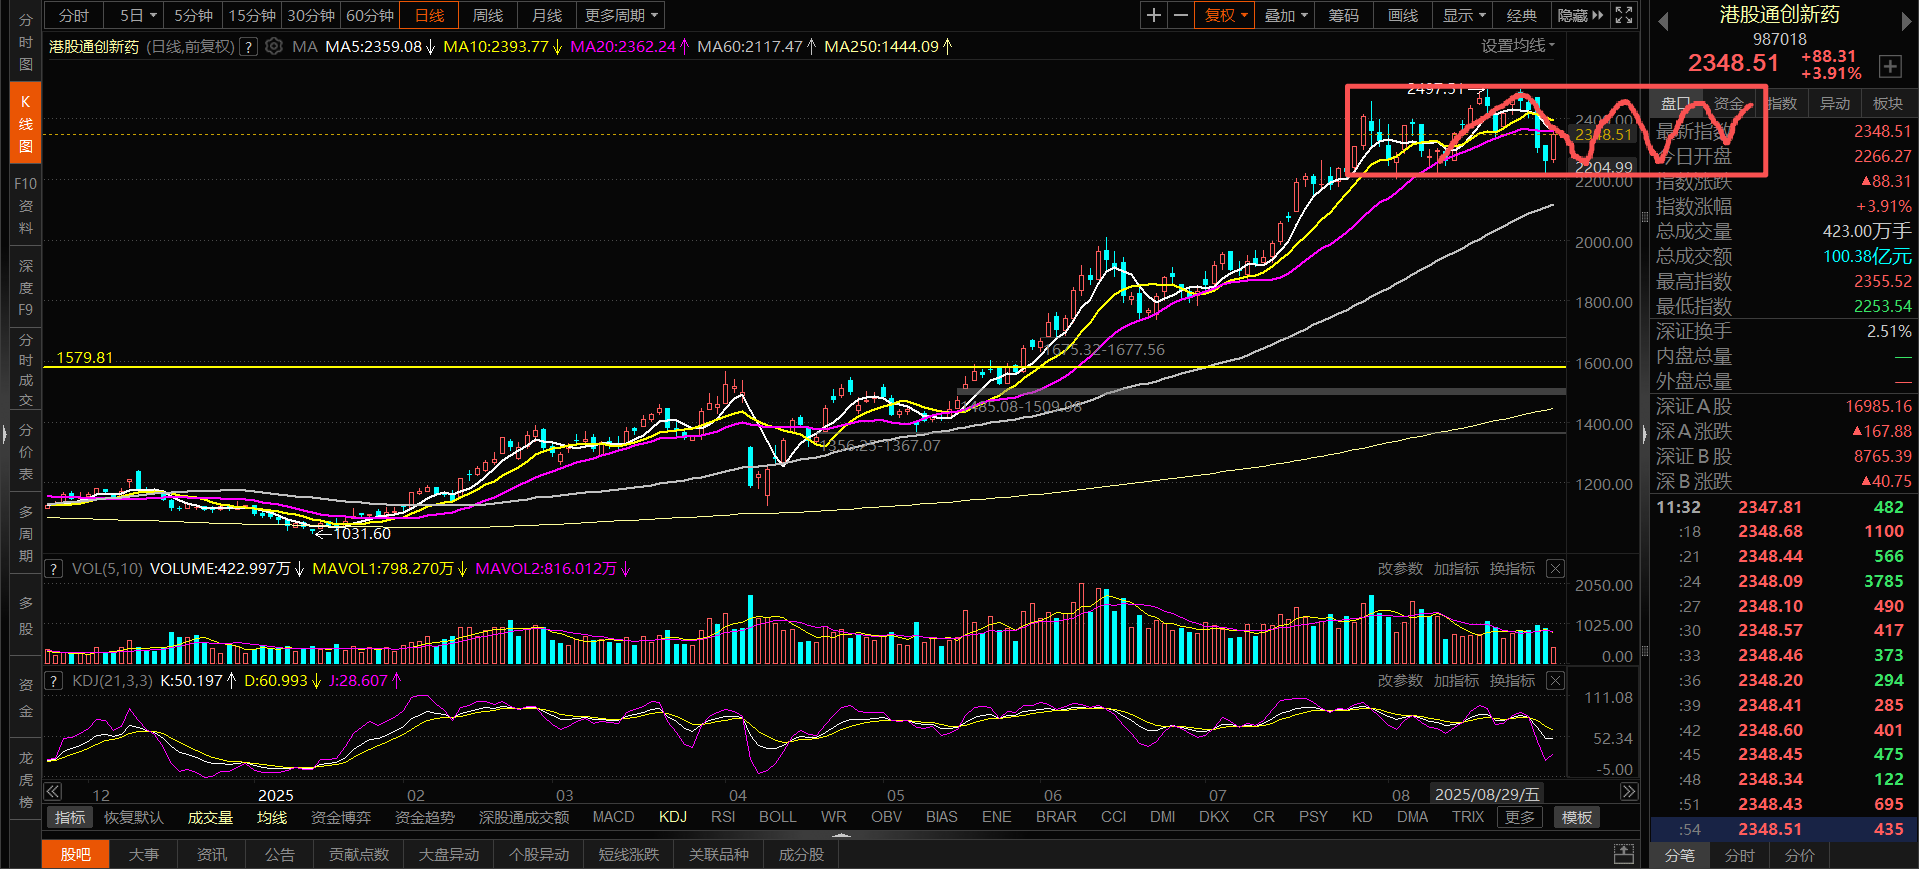
Task: Open MA settings gear icon
Action: tap(274, 46)
